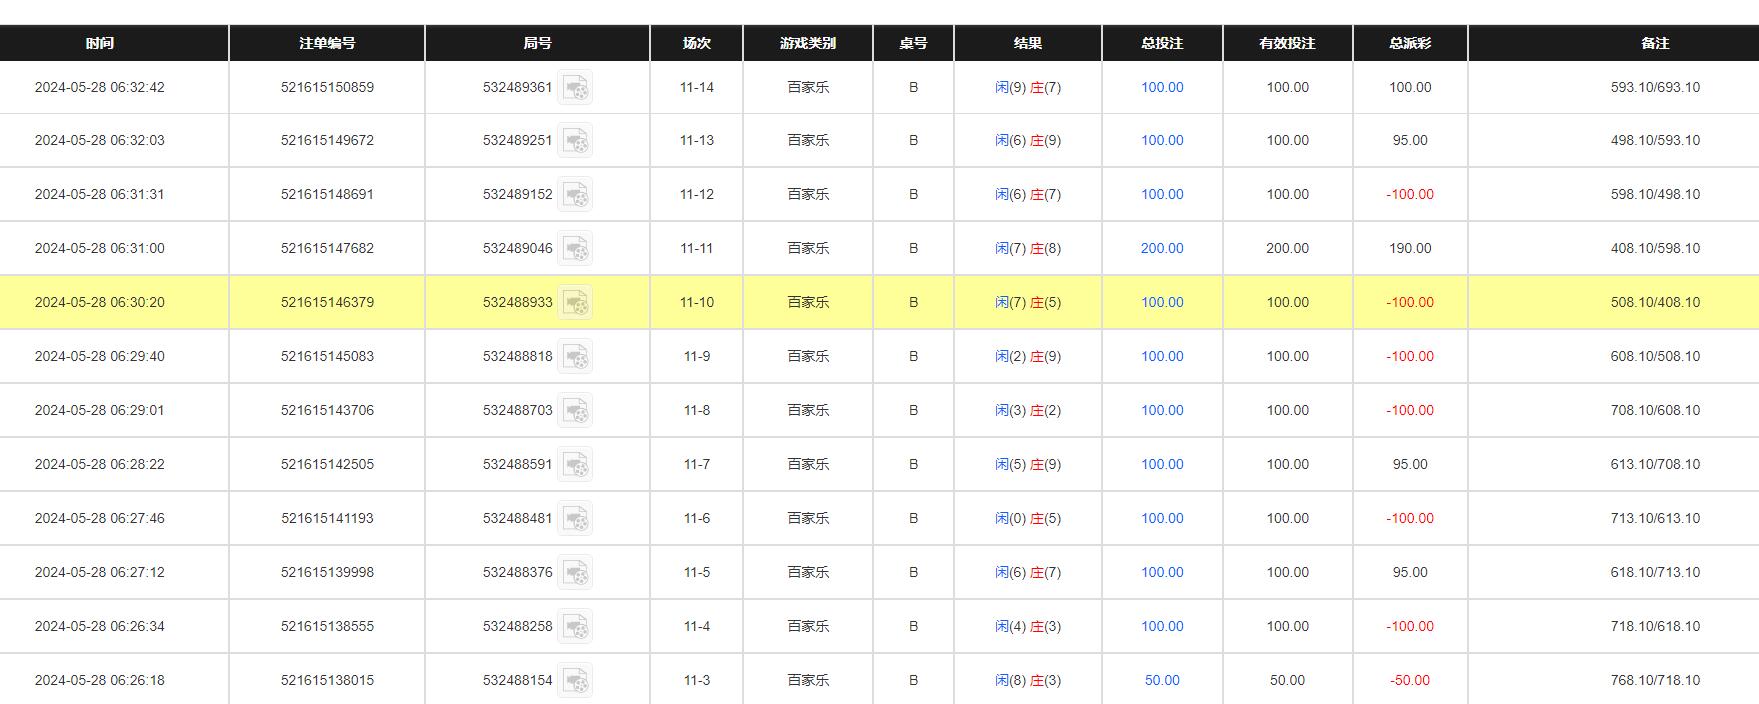1759x704 pixels.
Task: Open replay icon for round 532488481
Action: (x=575, y=519)
